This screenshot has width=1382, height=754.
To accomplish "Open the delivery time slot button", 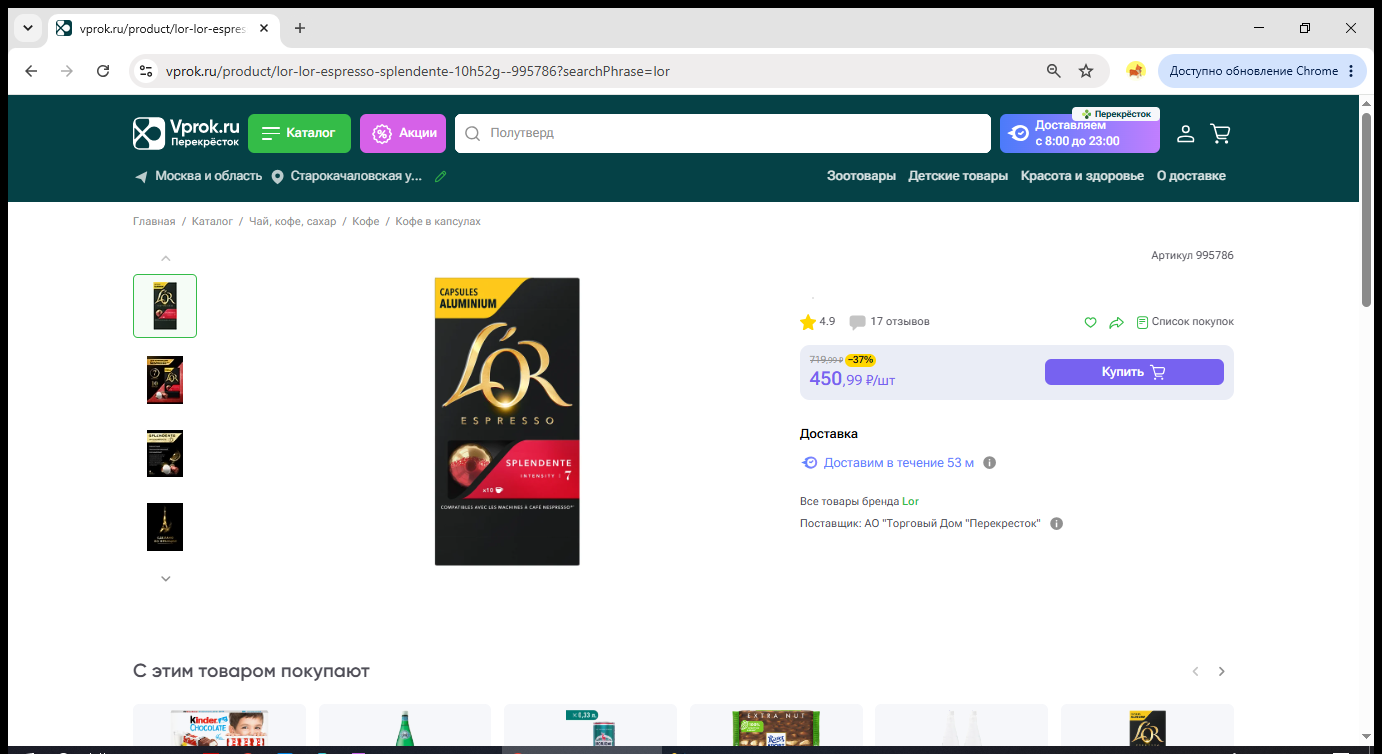I will tap(1080, 133).
